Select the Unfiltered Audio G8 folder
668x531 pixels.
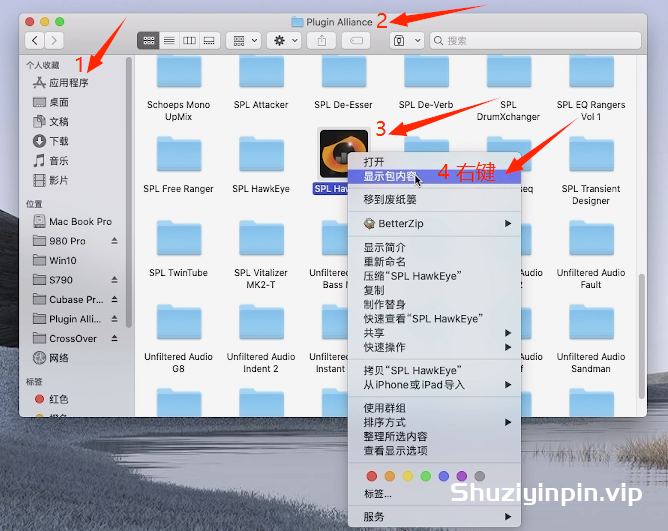(x=179, y=322)
